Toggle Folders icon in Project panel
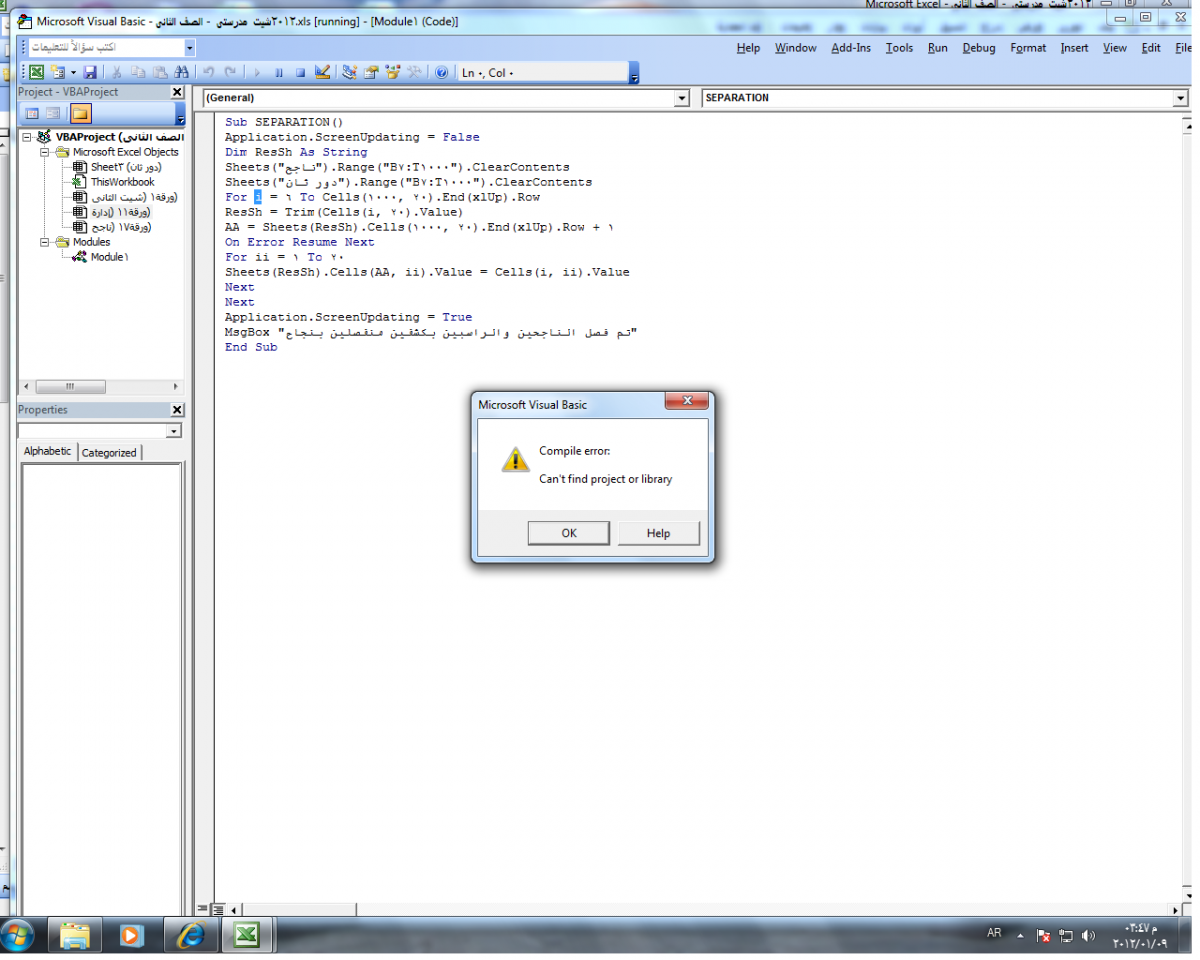 [80, 113]
